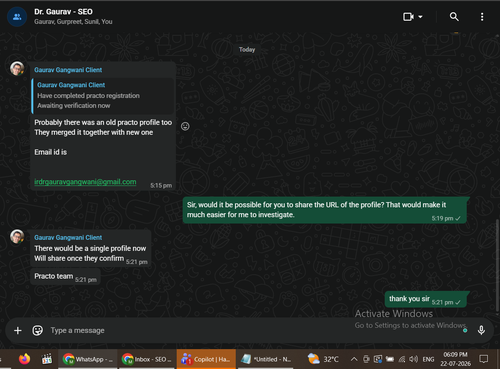Start a video call with camera icon
The height and width of the screenshot is (369, 500).
[408, 17]
